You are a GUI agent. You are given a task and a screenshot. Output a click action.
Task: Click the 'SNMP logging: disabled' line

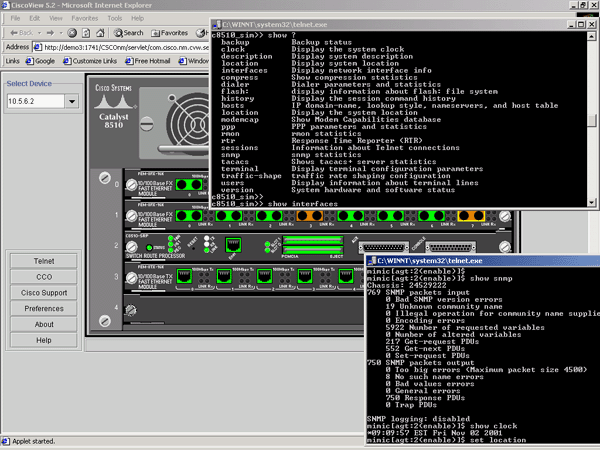click(x=418, y=419)
